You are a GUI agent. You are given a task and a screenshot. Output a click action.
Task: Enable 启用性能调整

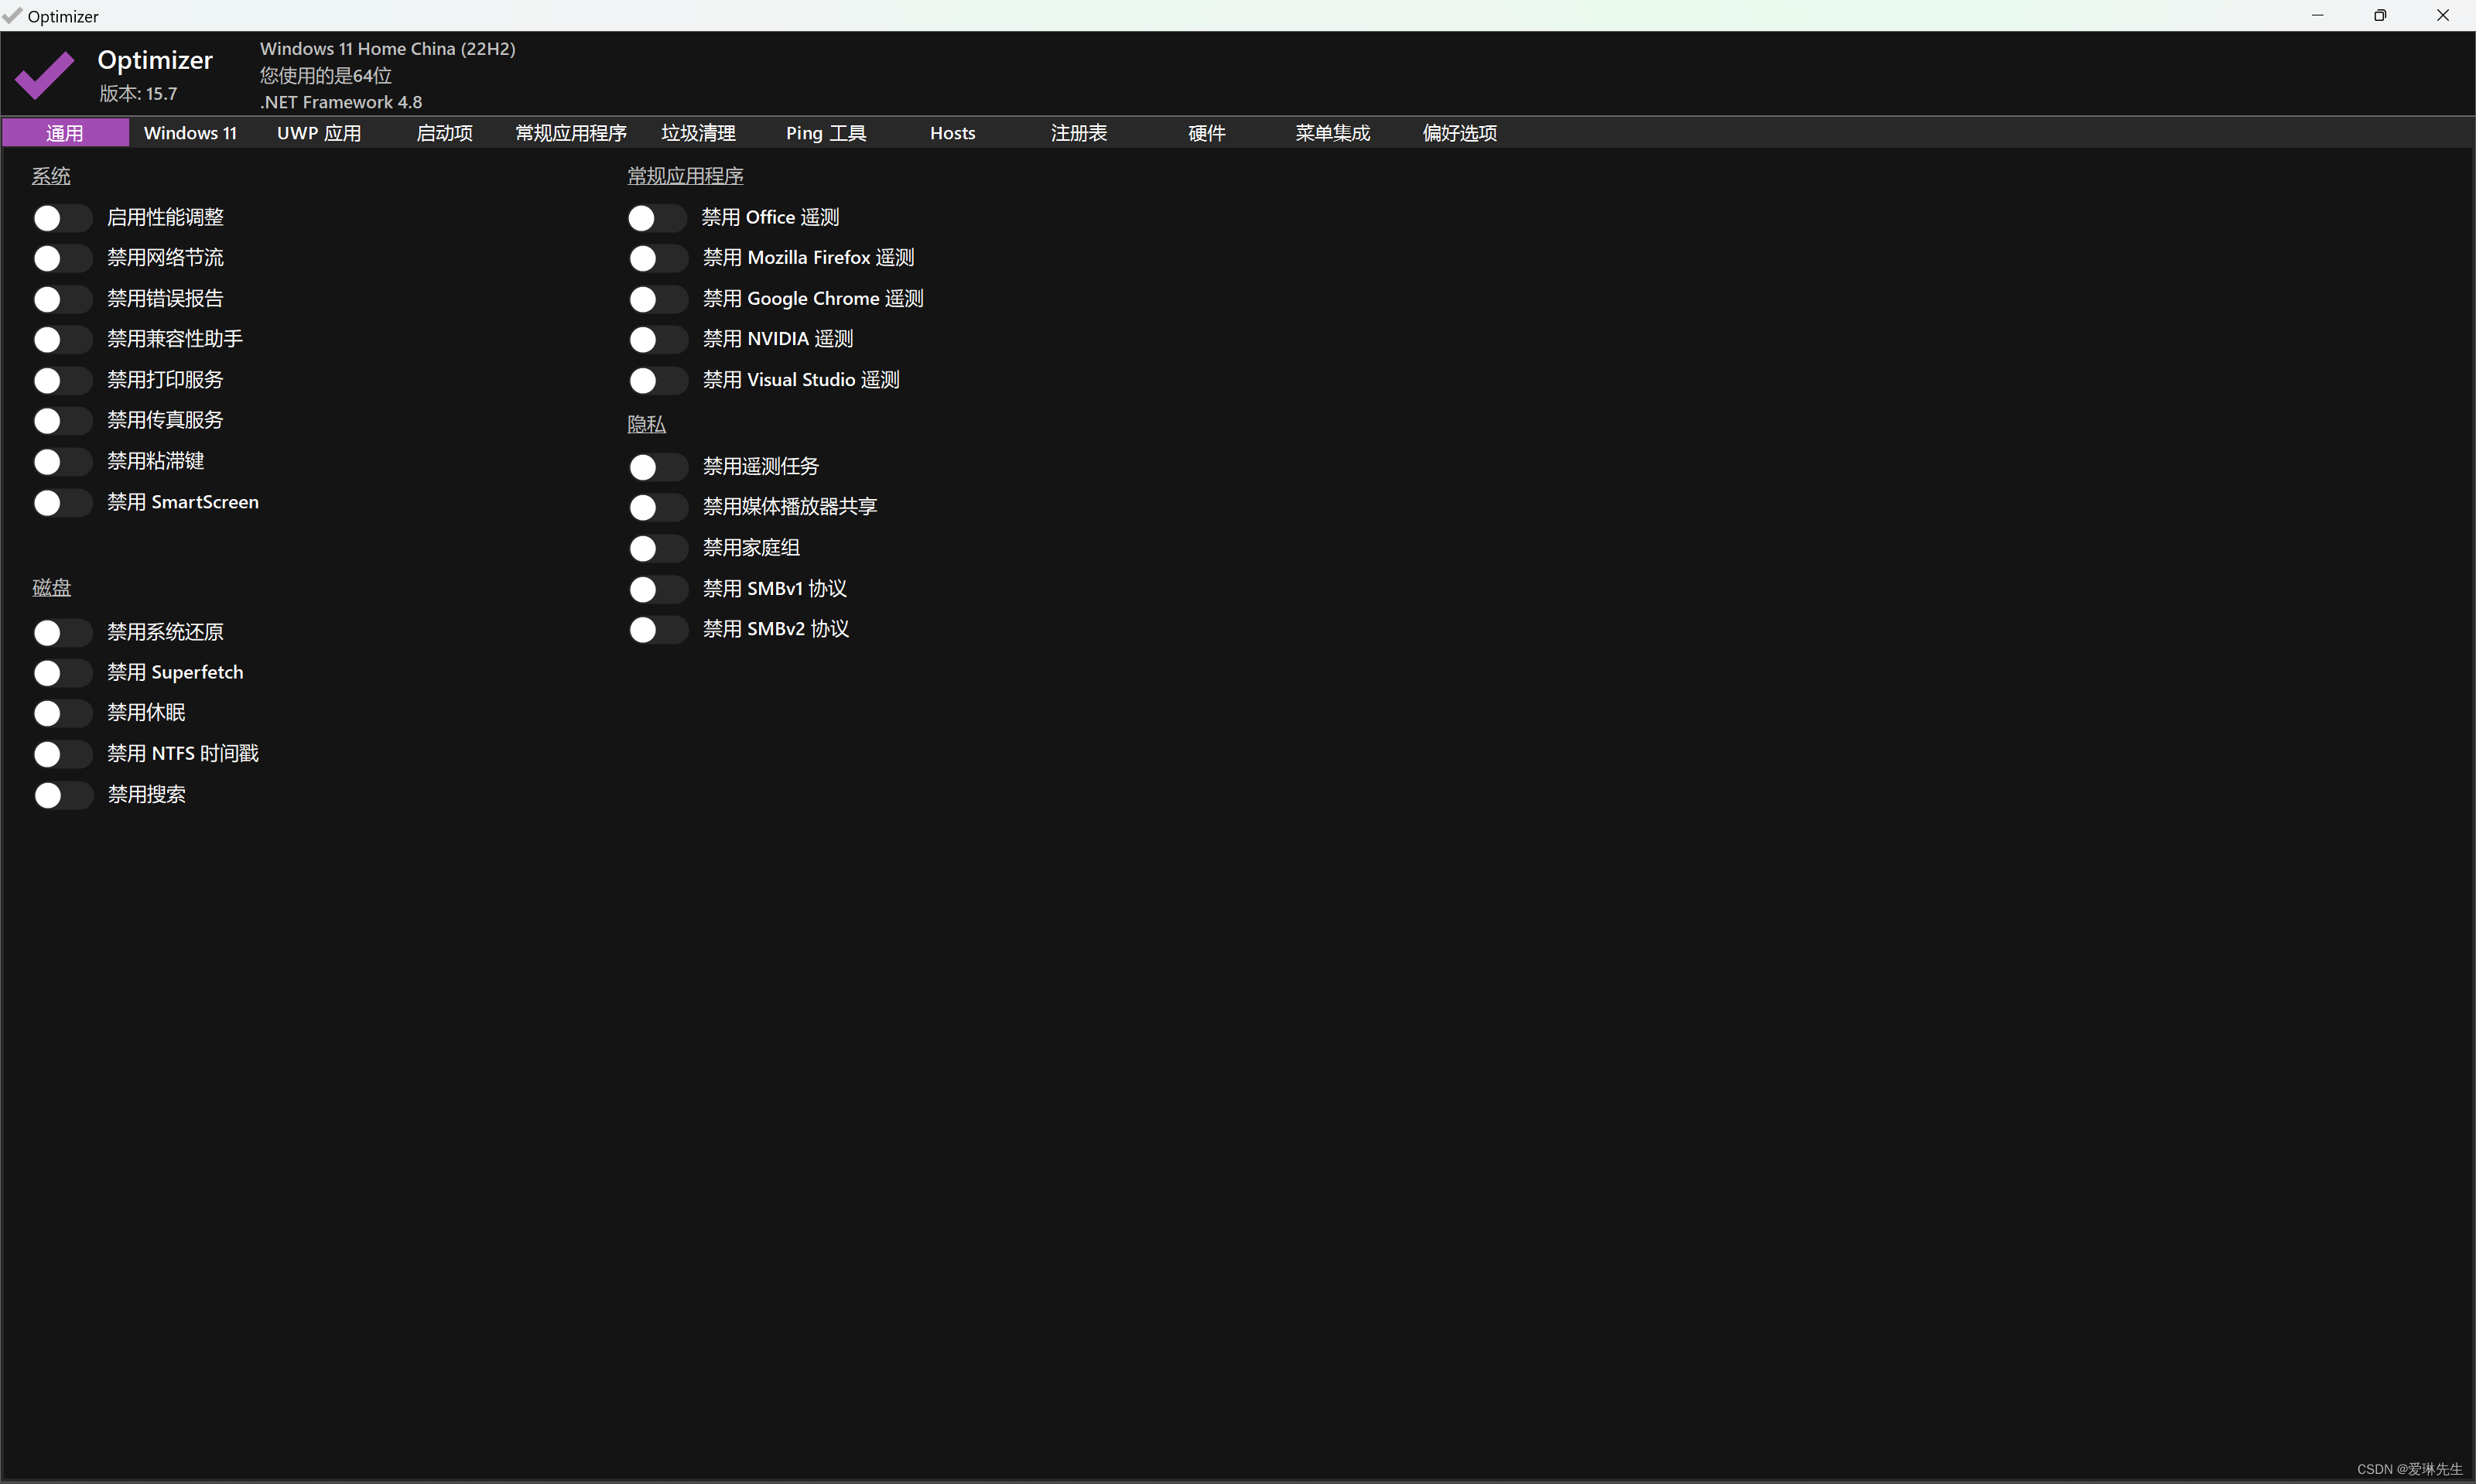click(63, 217)
